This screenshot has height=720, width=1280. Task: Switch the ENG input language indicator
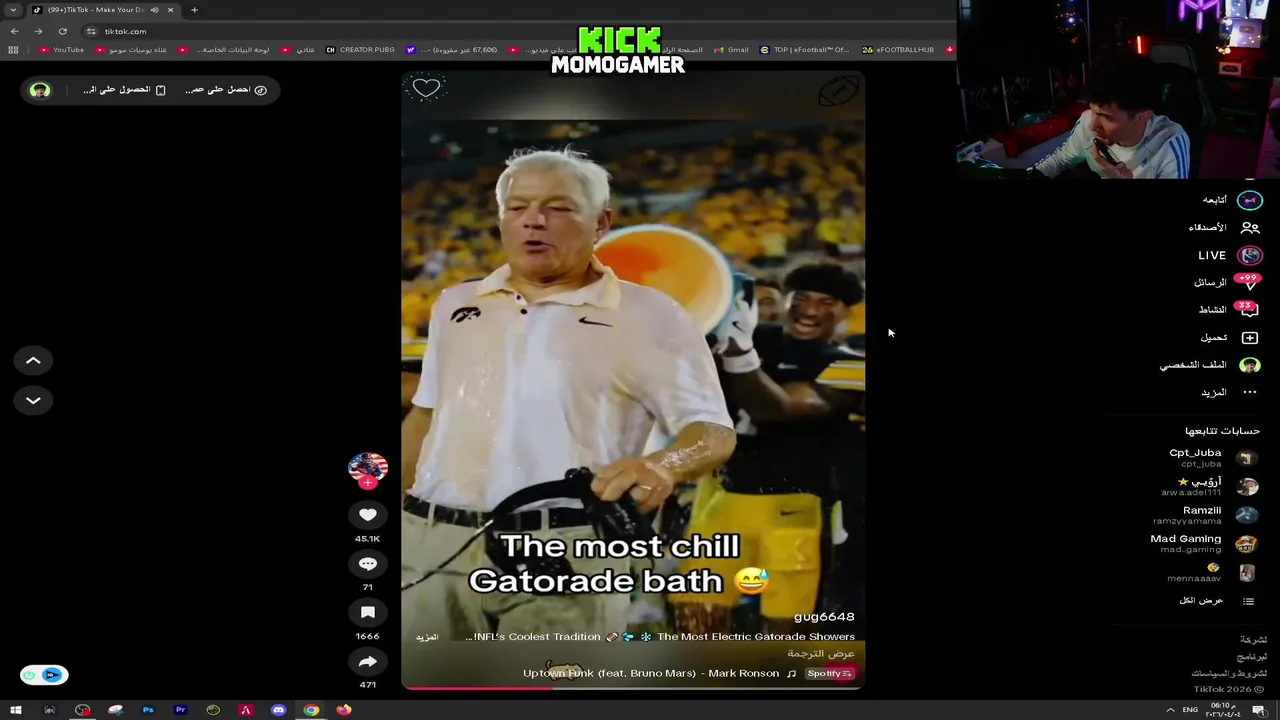tap(1190, 710)
